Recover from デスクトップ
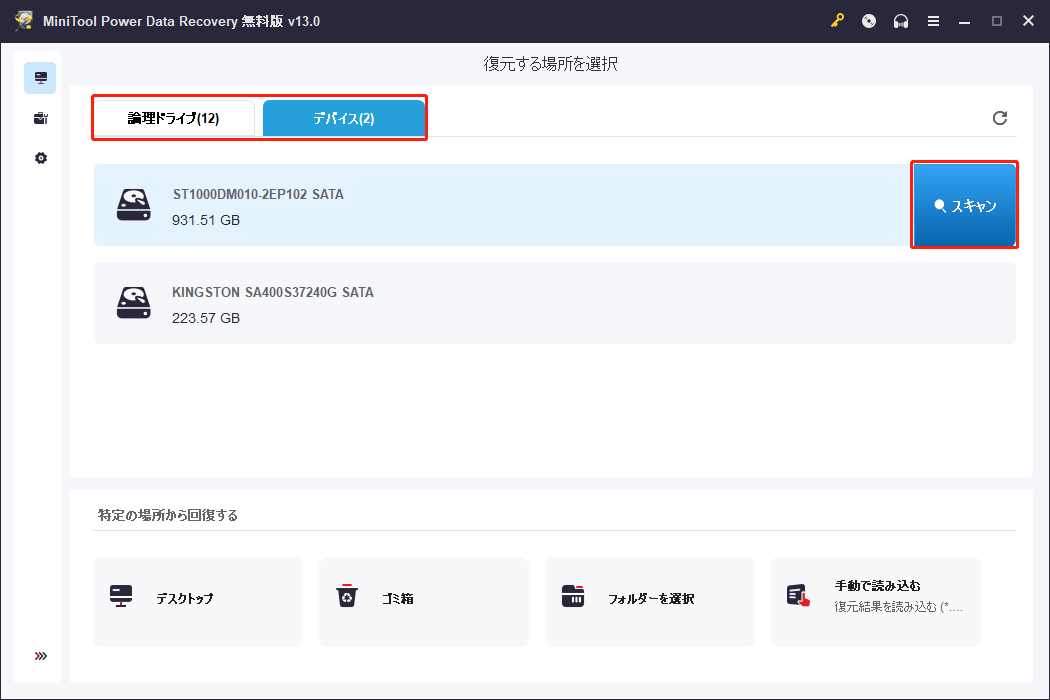1050x700 pixels. 198,602
